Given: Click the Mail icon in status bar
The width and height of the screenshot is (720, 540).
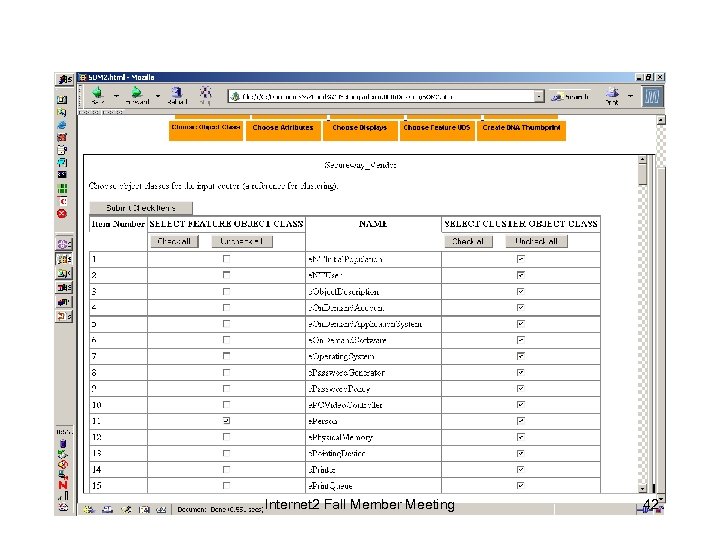Looking at the screenshot, I should coord(107,509).
